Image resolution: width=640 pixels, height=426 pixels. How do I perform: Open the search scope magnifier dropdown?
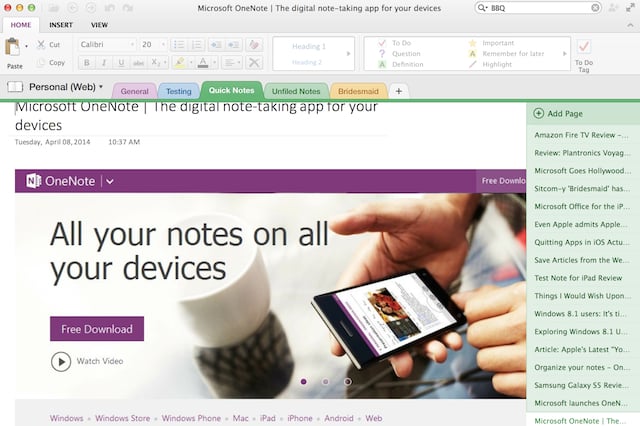[482, 8]
